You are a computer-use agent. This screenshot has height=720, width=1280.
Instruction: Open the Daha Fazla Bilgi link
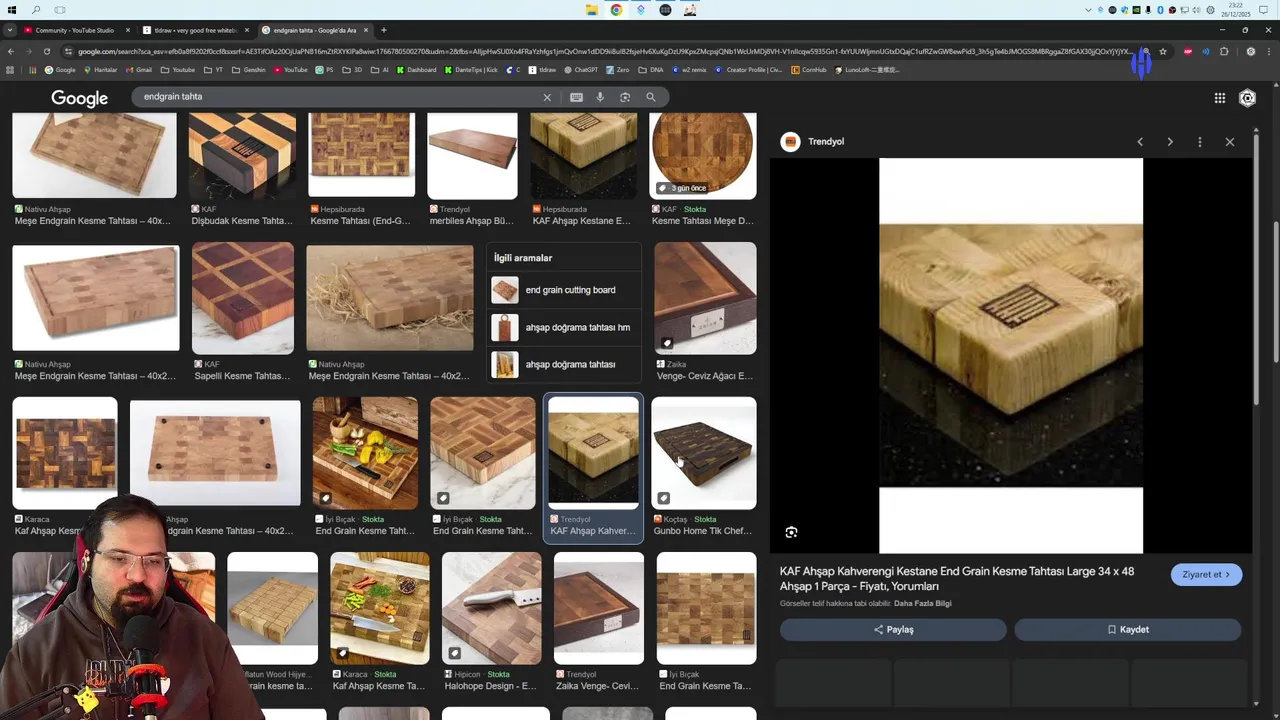point(922,604)
